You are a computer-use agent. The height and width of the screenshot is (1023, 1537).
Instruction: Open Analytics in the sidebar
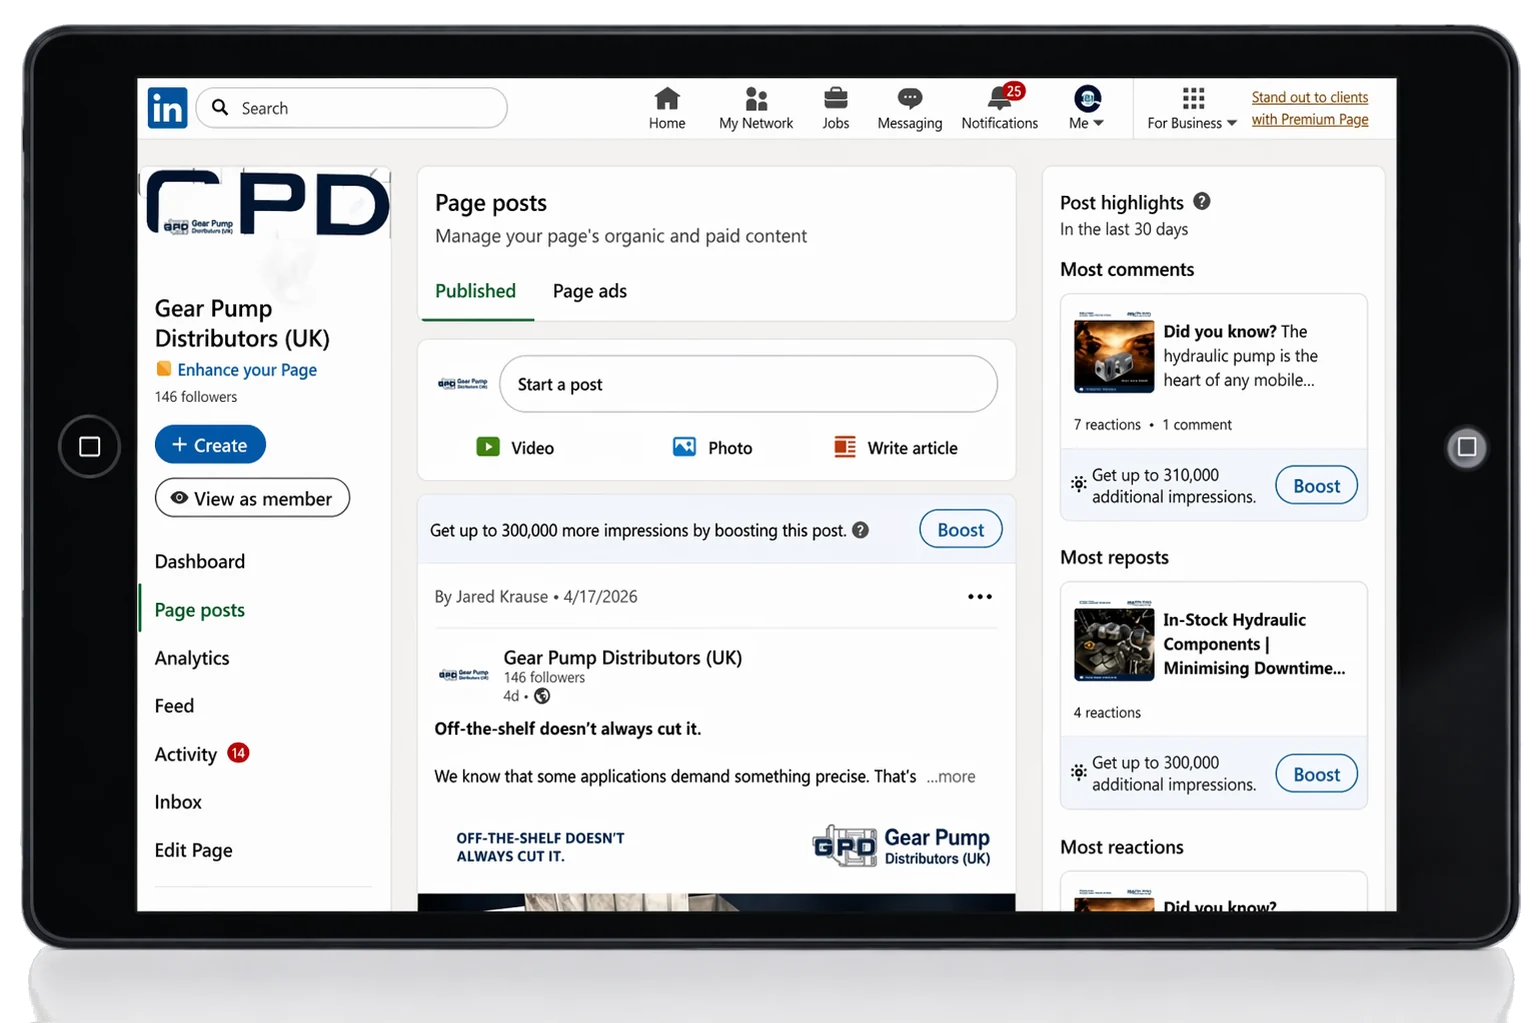click(192, 658)
